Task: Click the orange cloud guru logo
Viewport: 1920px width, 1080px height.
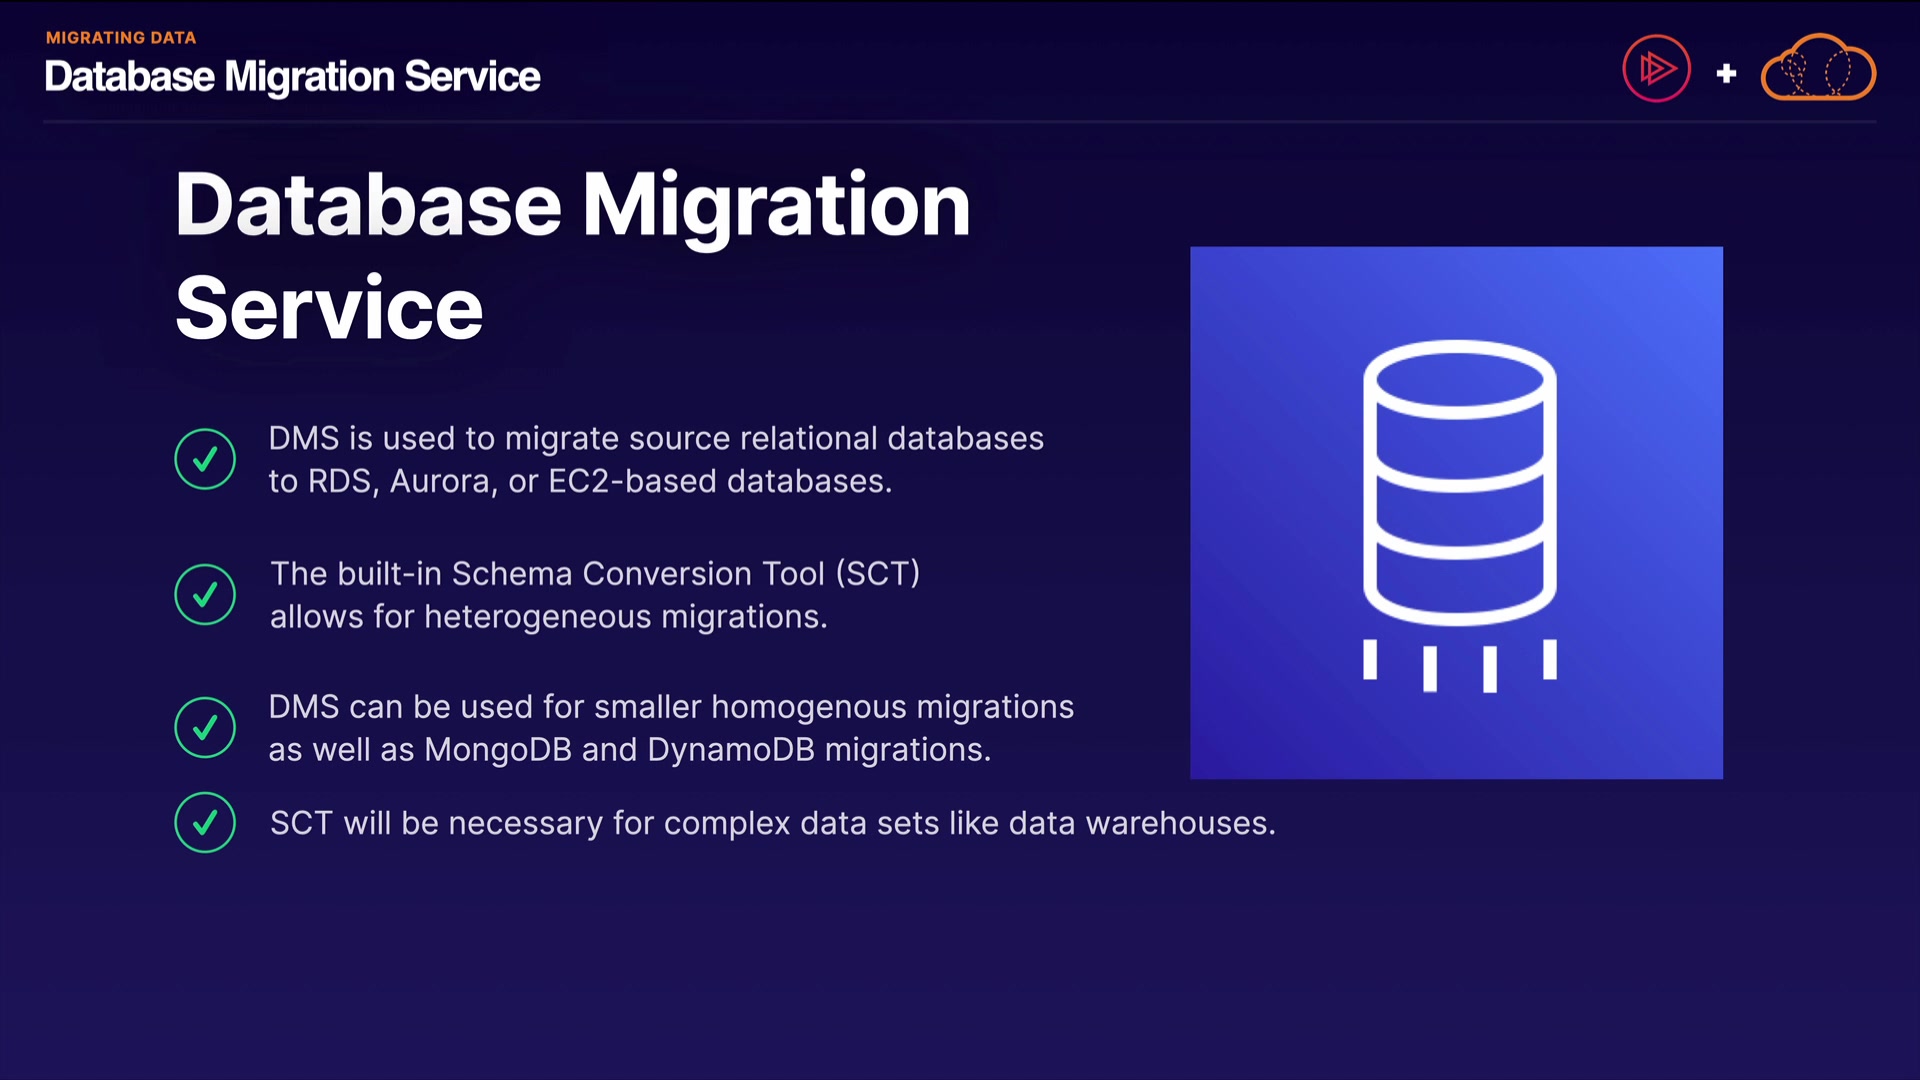Action: coord(1817,69)
